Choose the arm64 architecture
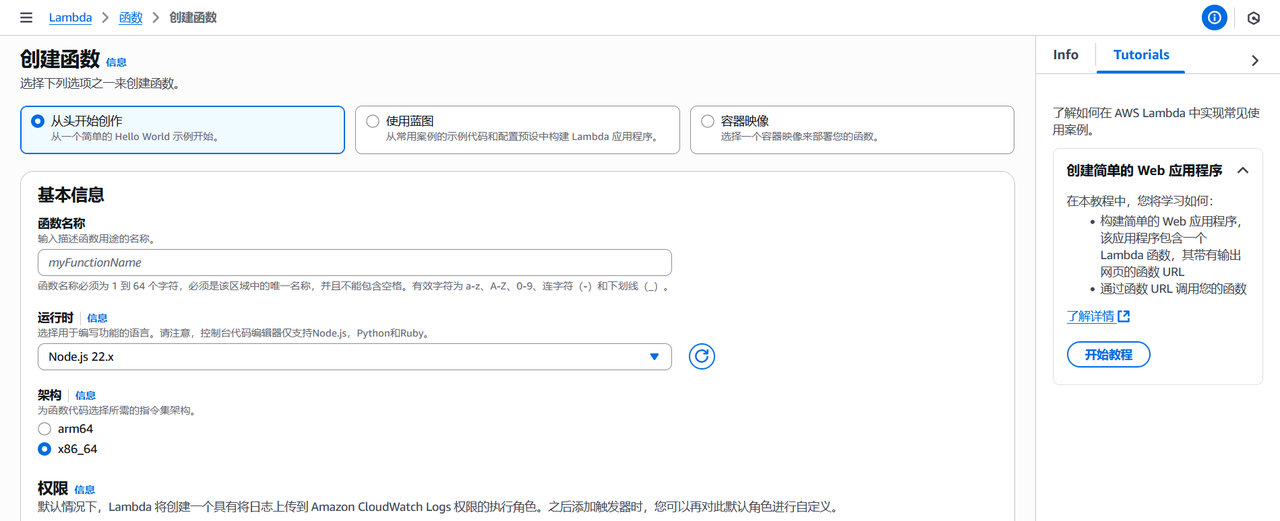Image resolution: width=1280 pixels, height=521 pixels. click(x=45, y=429)
